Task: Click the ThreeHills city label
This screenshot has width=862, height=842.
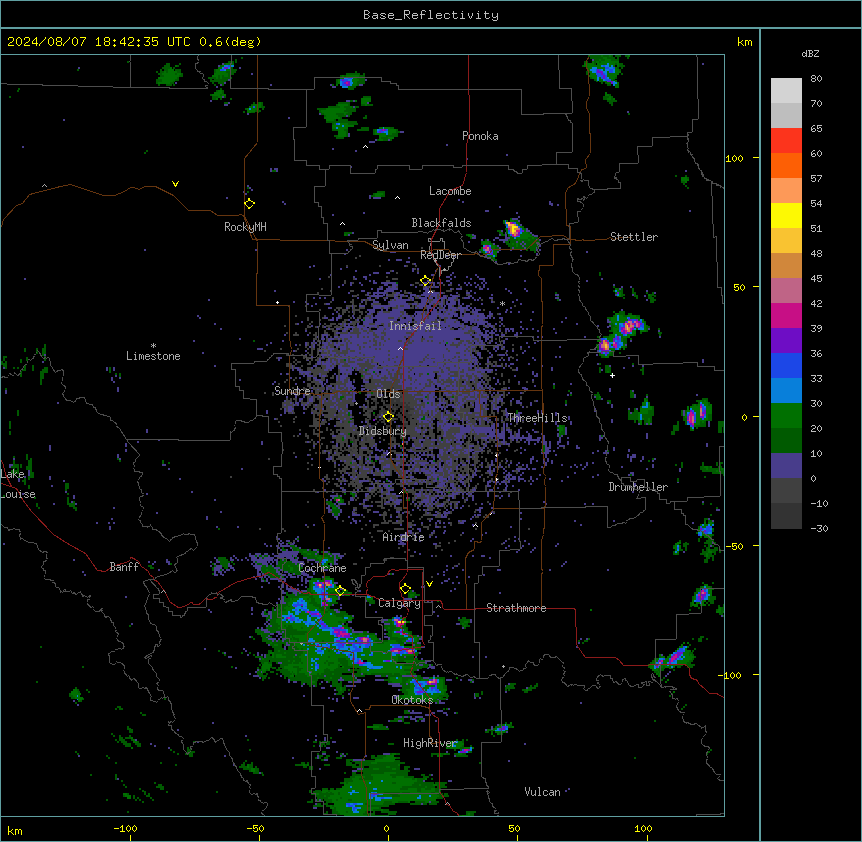Action: (537, 418)
